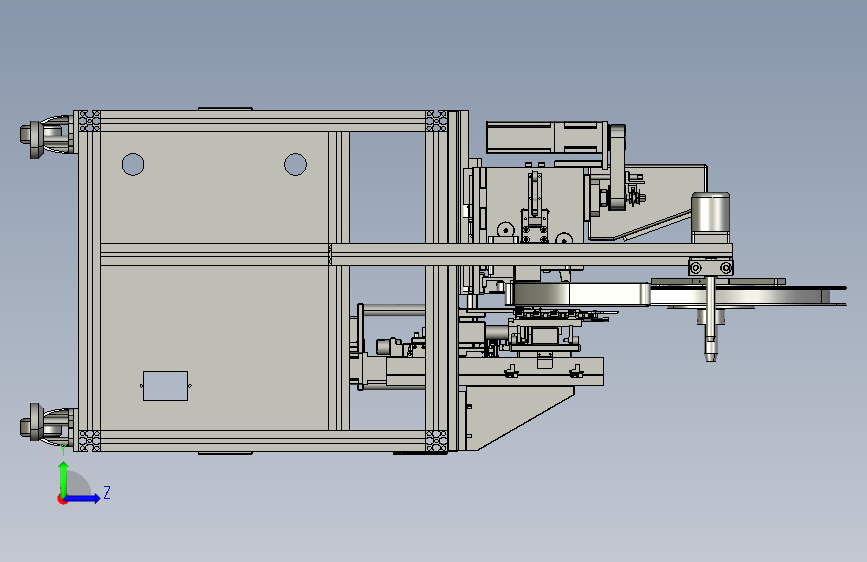Select the top-left caster wheel
Screen dimensions: 867x562
pyautogui.click(x=46, y=136)
